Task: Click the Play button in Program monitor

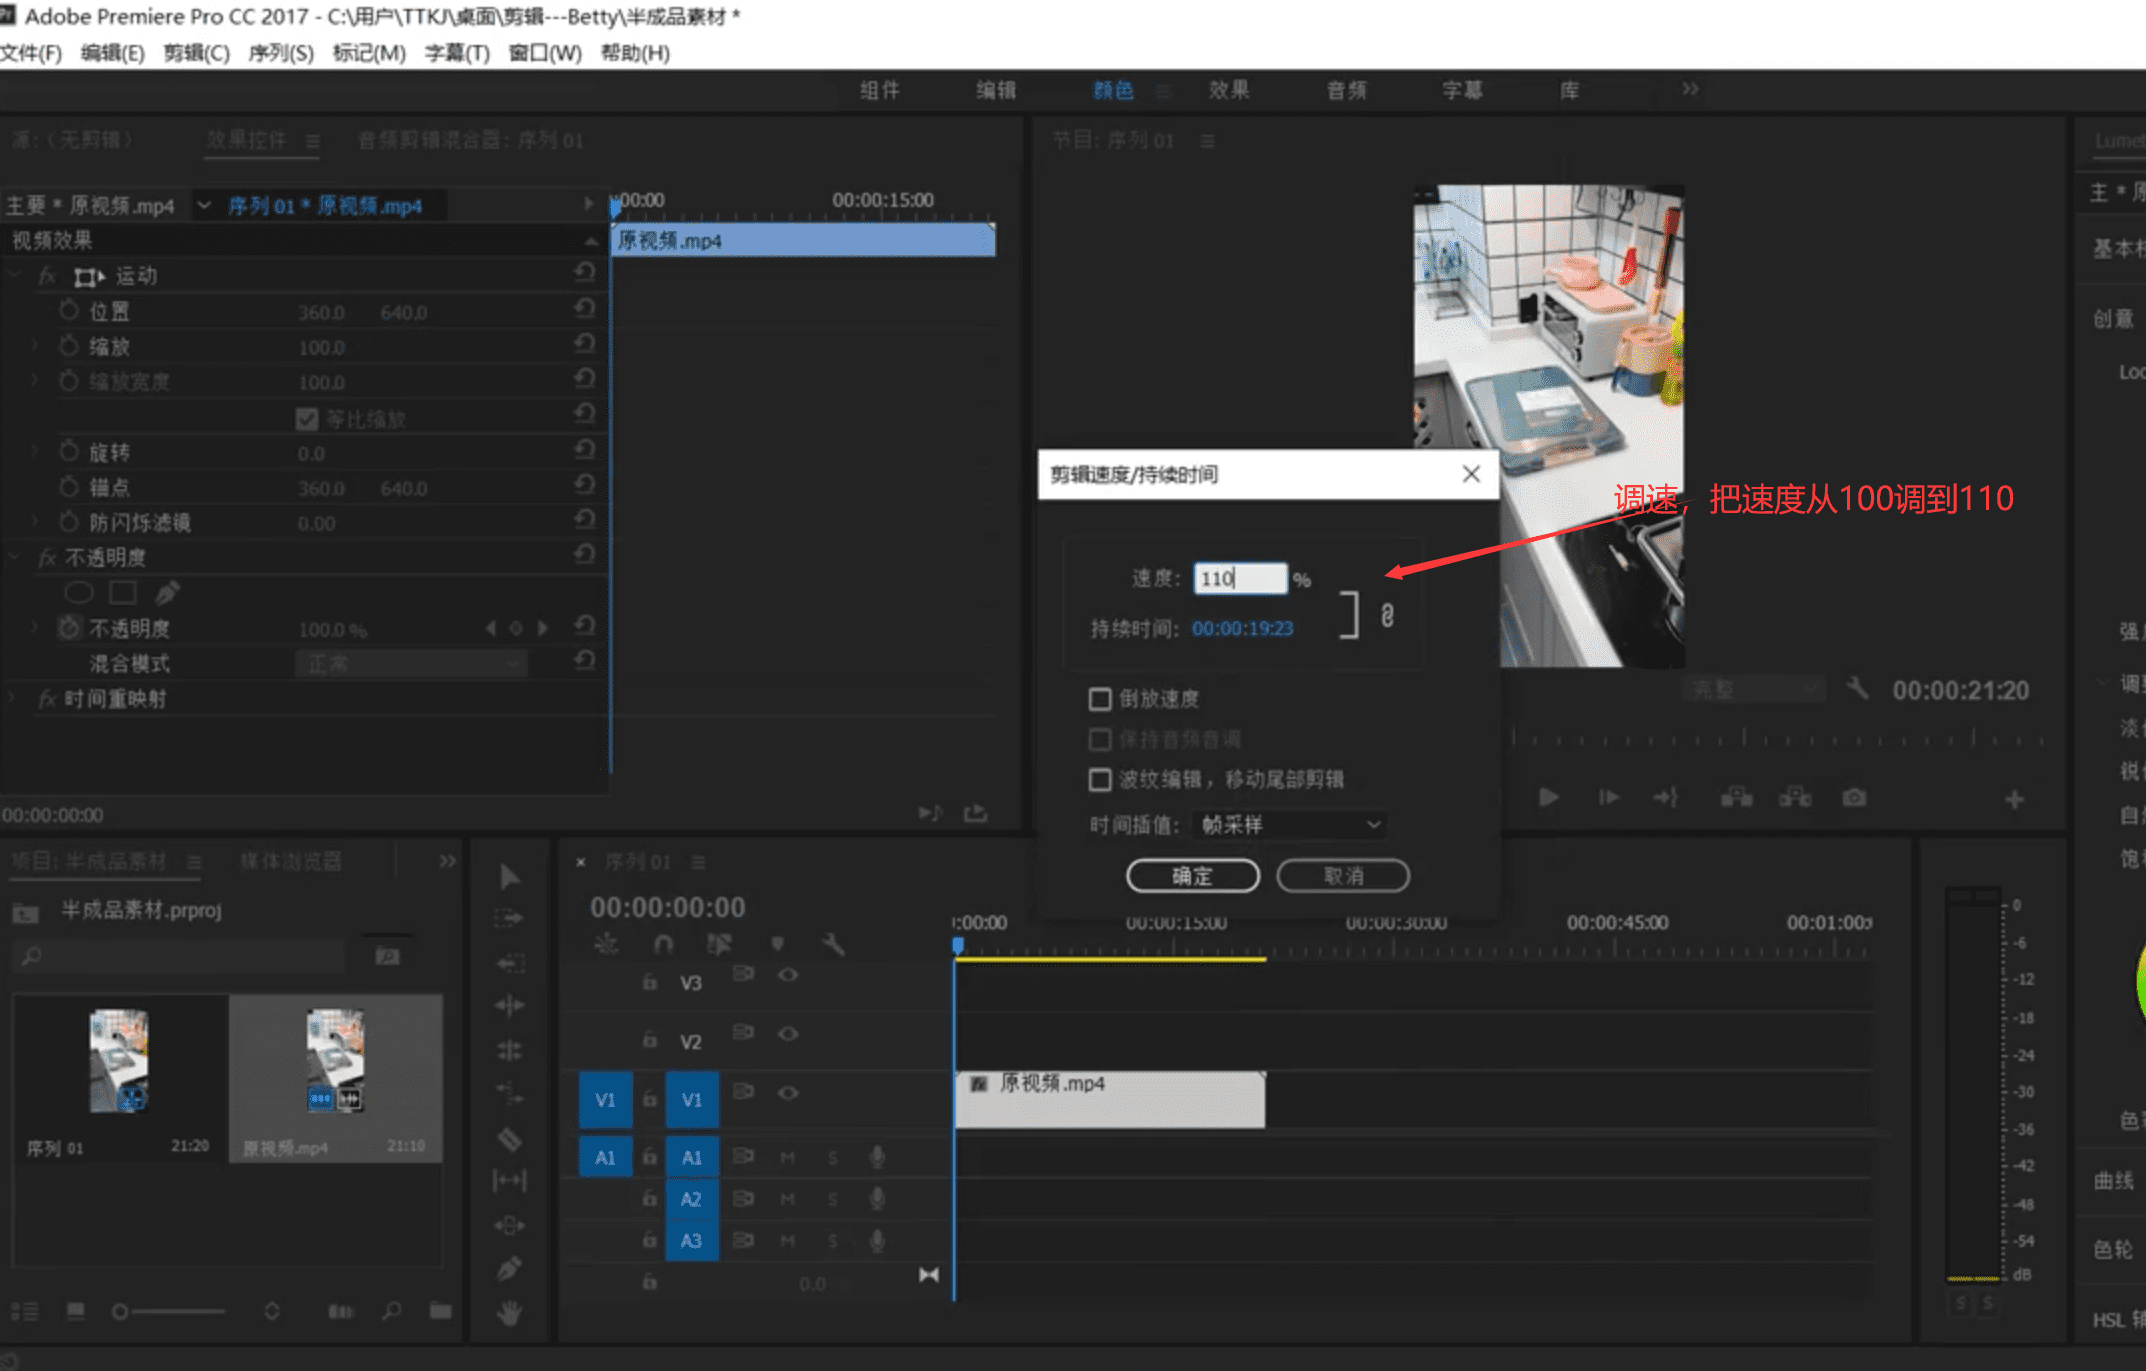Action: pos(1549,797)
